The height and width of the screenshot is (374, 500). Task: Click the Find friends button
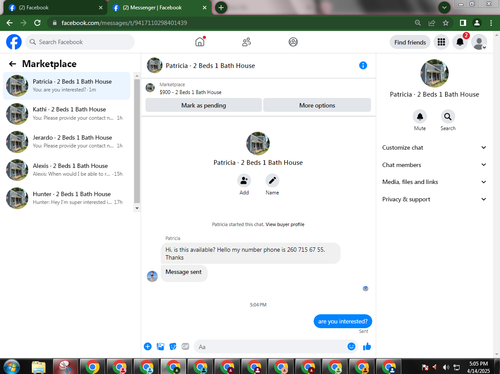tap(410, 42)
